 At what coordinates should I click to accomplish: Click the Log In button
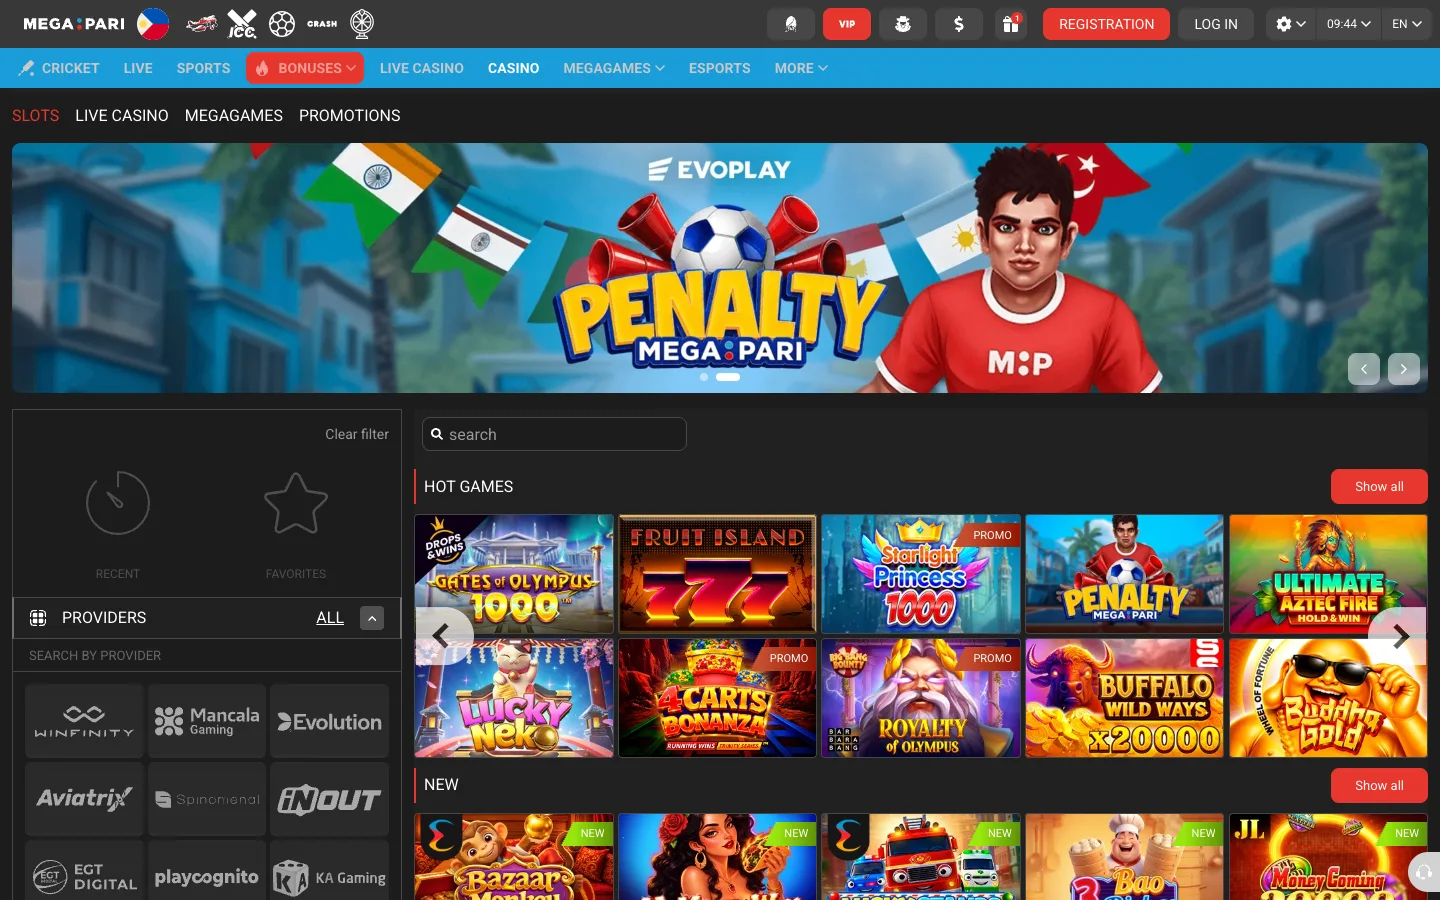click(1216, 24)
